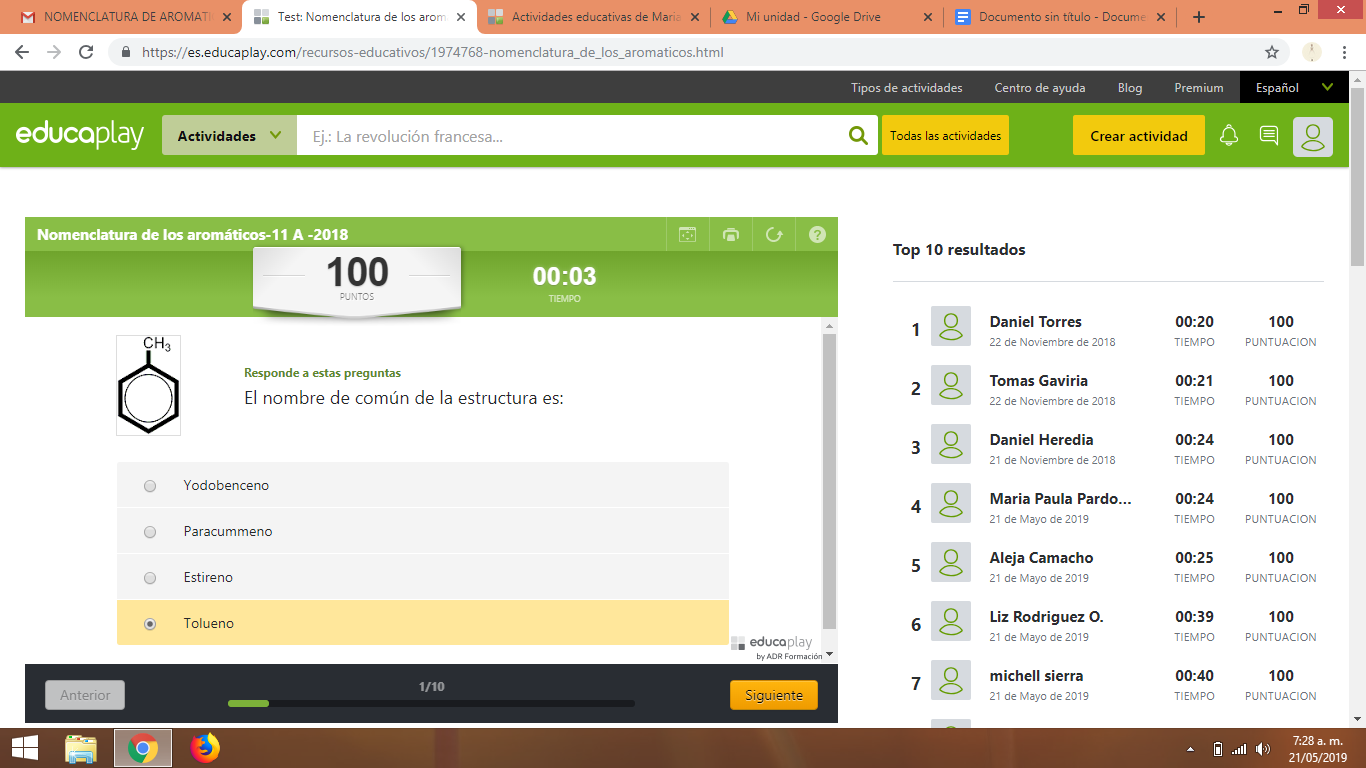Open Premium menu item
The width and height of the screenshot is (1366, 768).
coord(1199,88)
